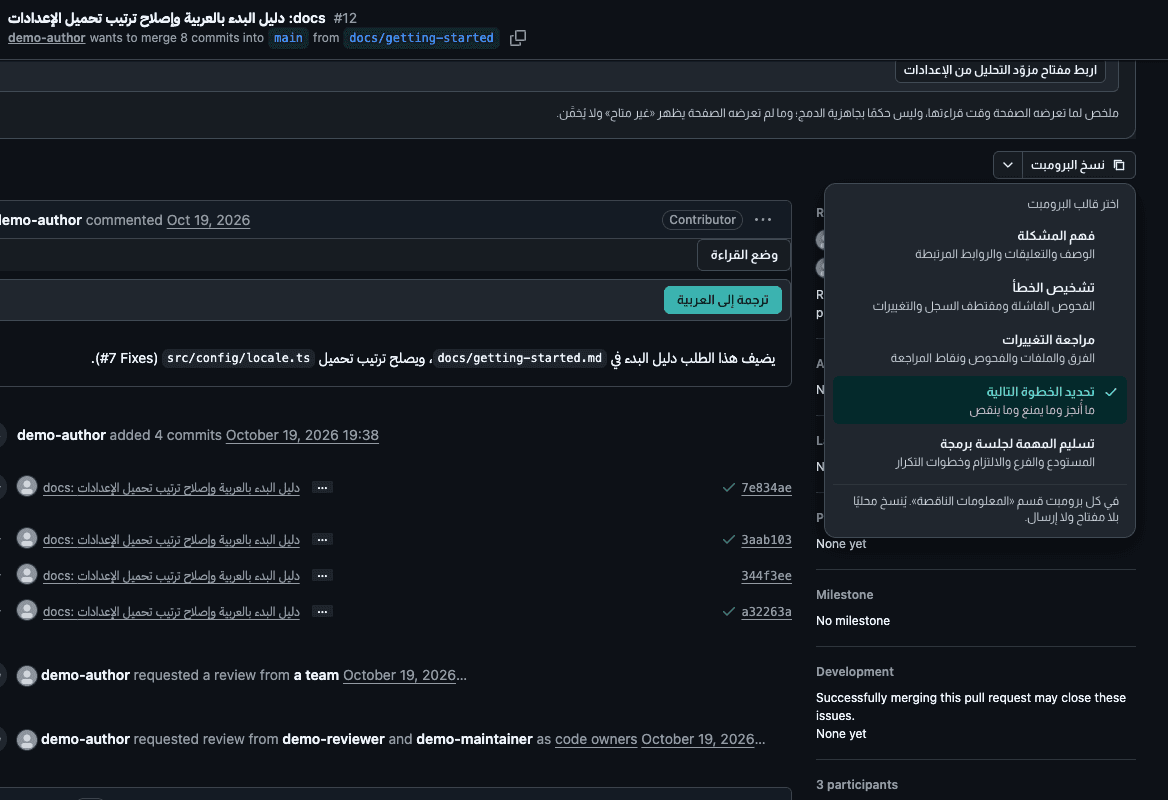This screenshot has height=800, width=1168.
Task: Expand commit 3aab103 message ellipsis
Action: pyautogui.click(x=322, y=539)
